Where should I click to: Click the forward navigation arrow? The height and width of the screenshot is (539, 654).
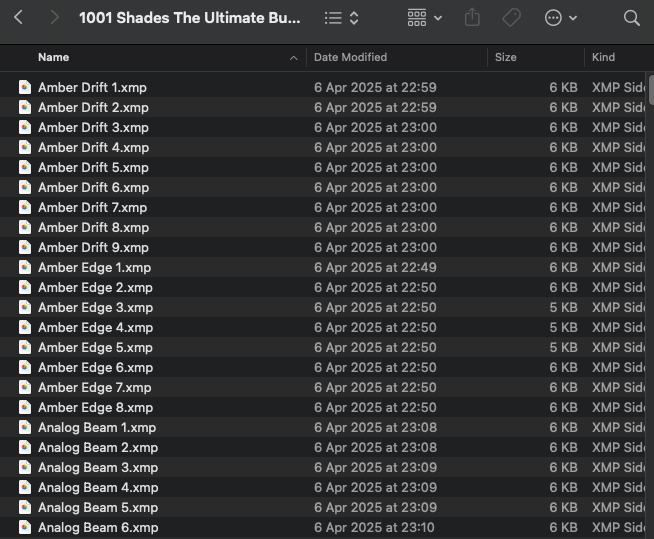[54, 18]
